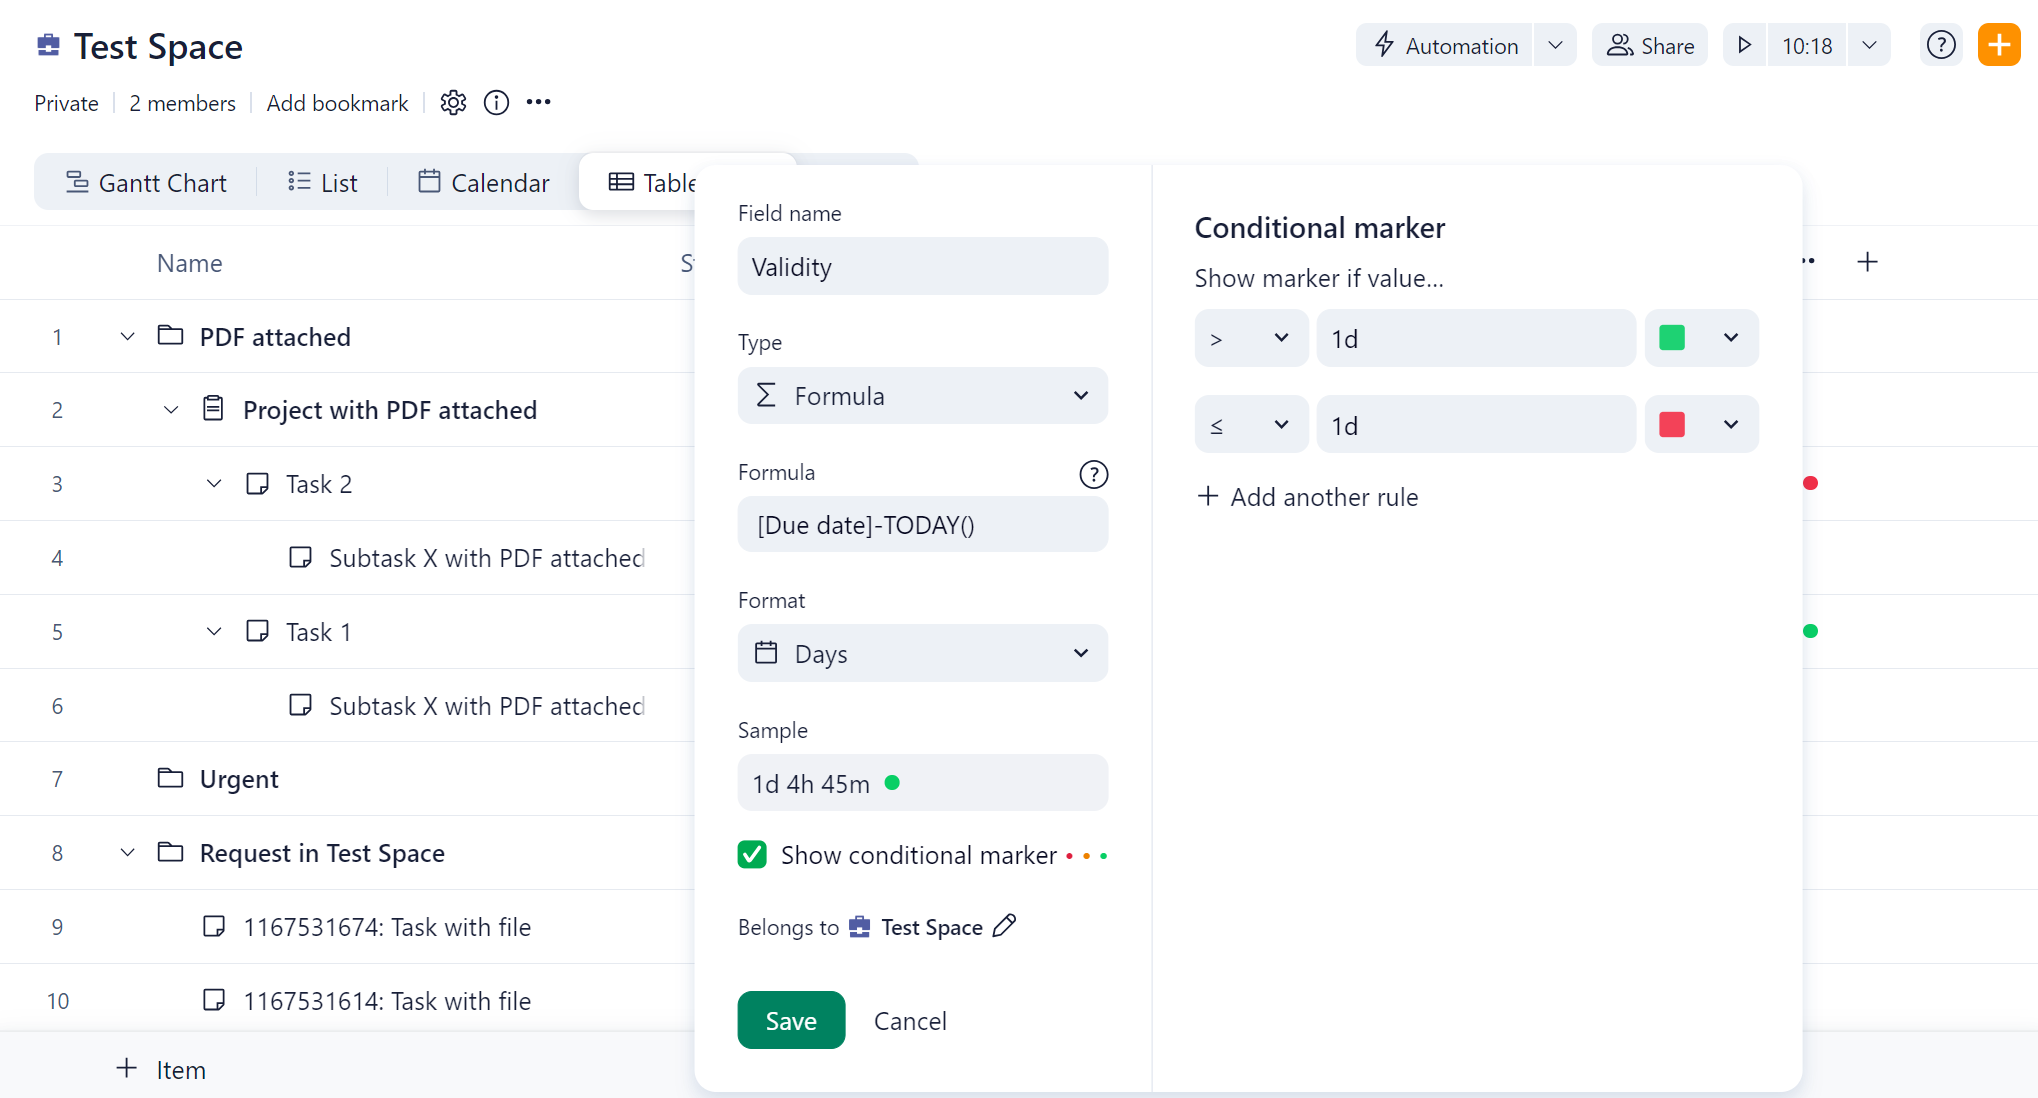Open the top-right help icon
The height and width of the screenshot is (1098, 2038).
pyautogui.click(x=1940, y=45)
